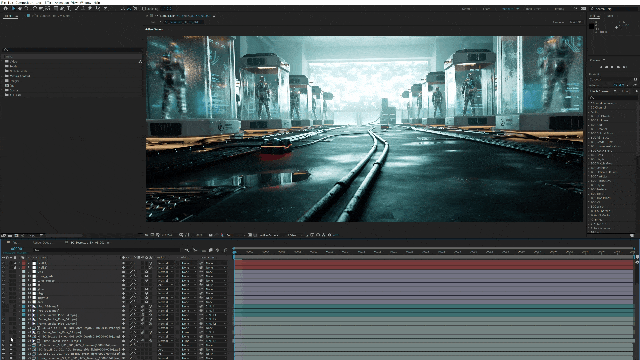Enable Motion Blur switch in timeline header
This screenshot has width=640, height=360.
(218, 250)
